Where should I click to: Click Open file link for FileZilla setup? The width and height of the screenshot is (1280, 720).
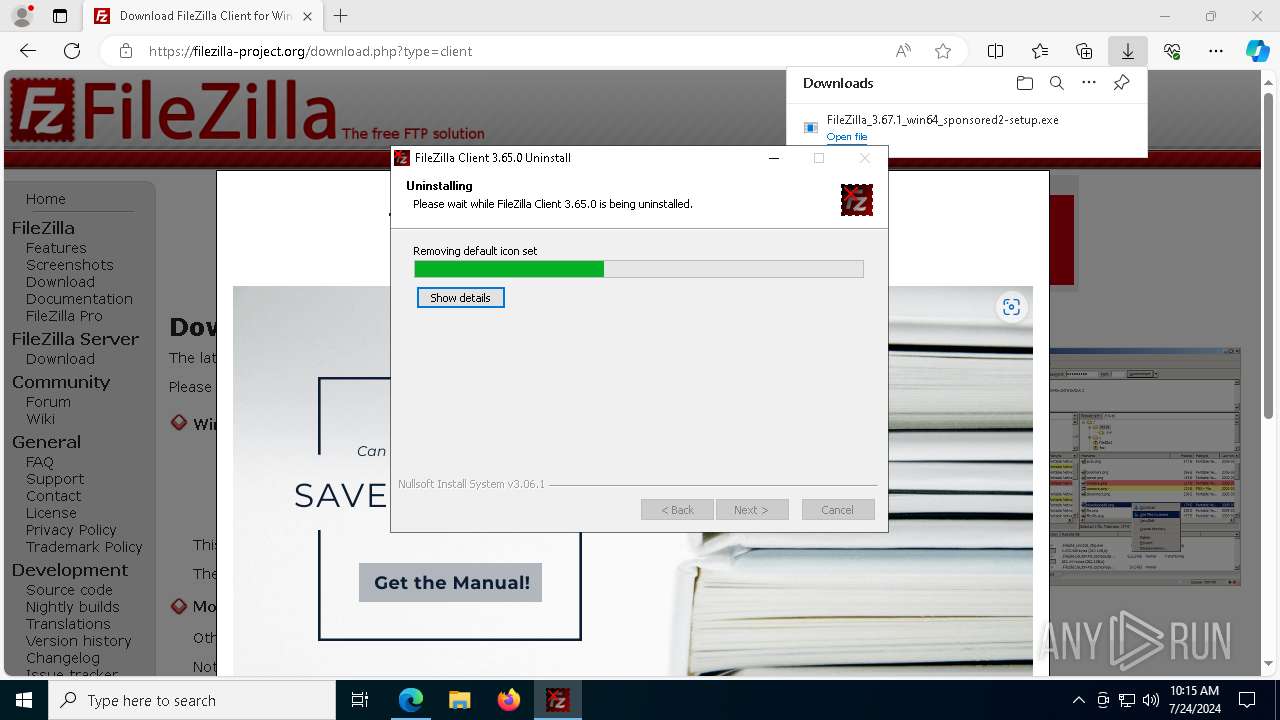click(x=847, y=137)
